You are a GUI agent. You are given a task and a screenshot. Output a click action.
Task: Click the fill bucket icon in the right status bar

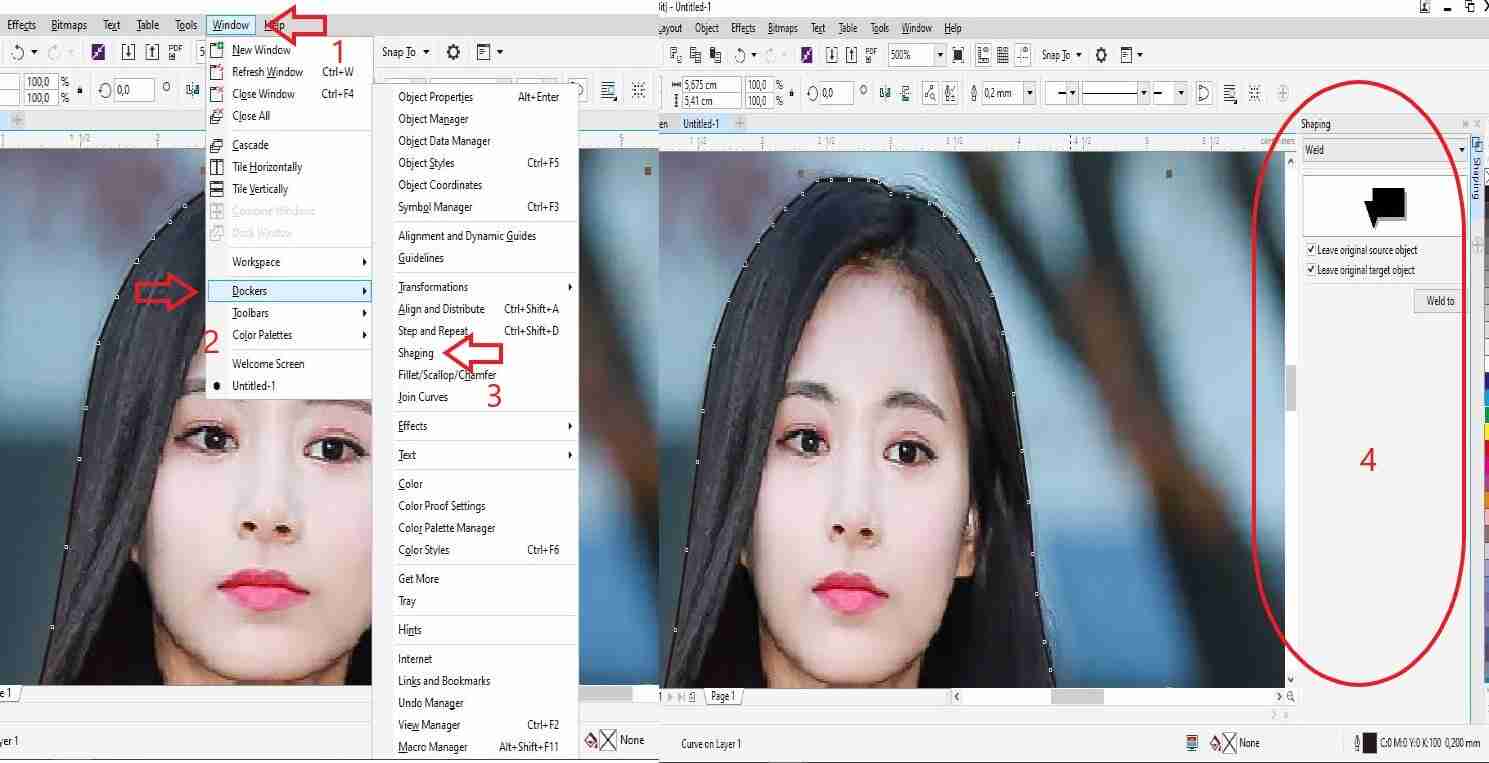1217,743
